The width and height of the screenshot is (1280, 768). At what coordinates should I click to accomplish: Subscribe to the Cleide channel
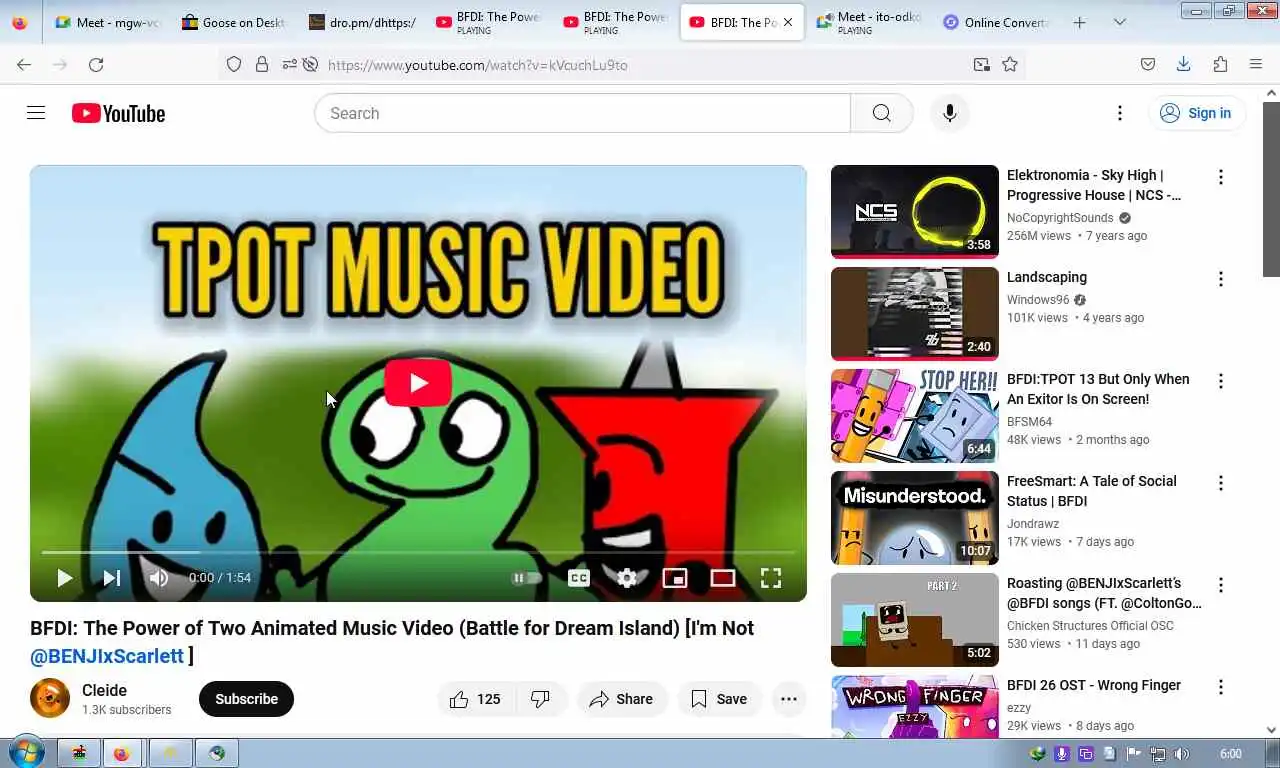246,699
